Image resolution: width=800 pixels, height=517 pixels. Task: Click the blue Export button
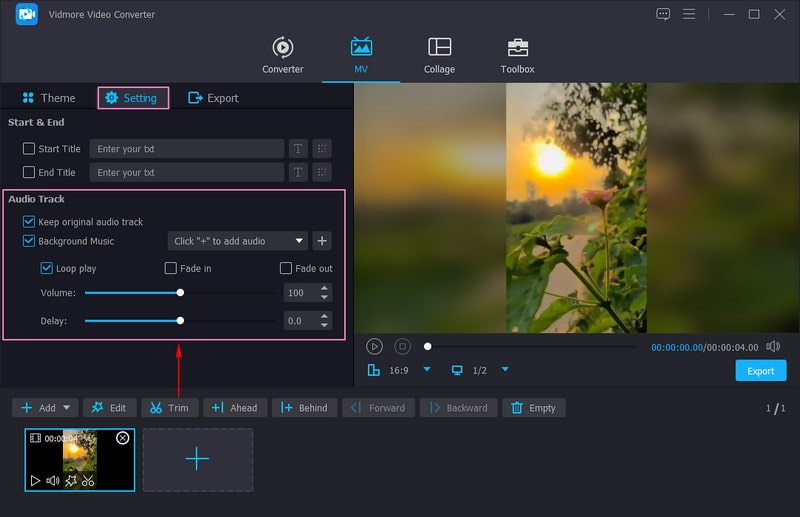[x=760, y=371]
